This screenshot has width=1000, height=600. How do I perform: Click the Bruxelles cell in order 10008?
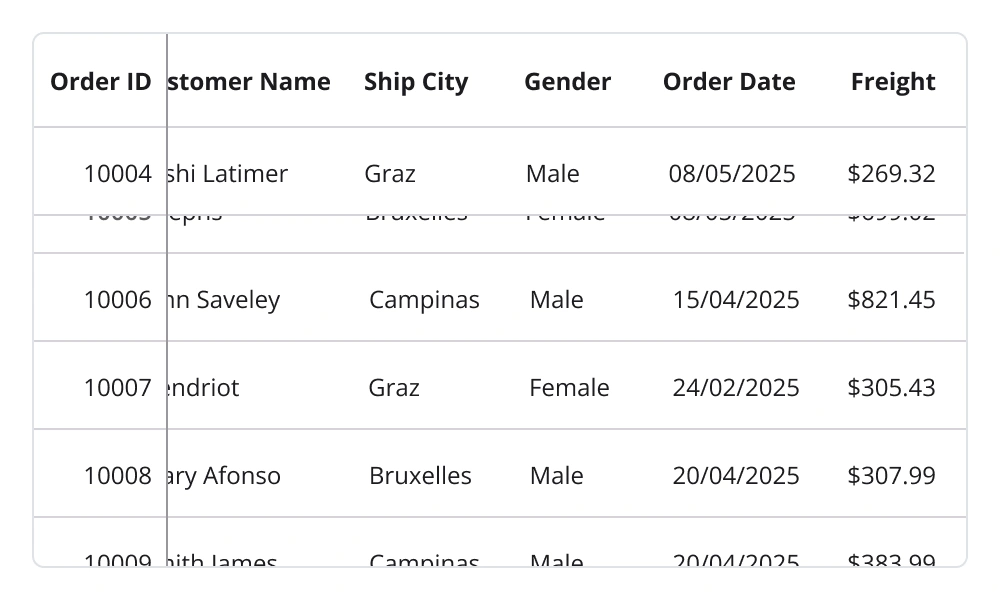420,476
